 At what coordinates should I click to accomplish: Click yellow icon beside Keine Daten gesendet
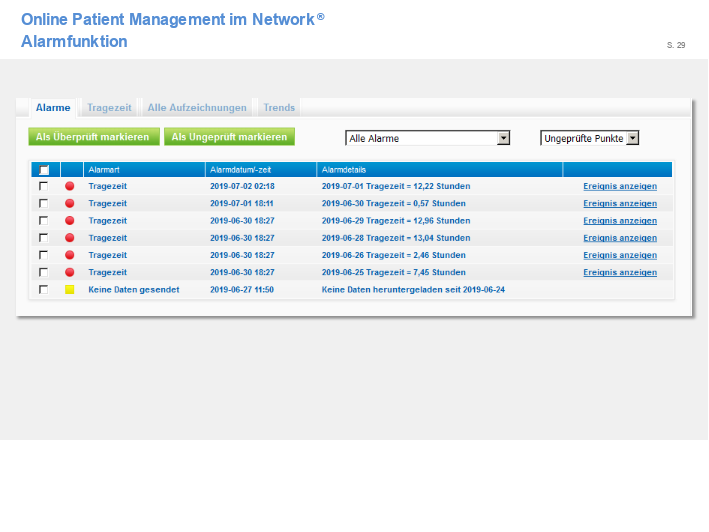pyautogui.click(x=70, y=289)
